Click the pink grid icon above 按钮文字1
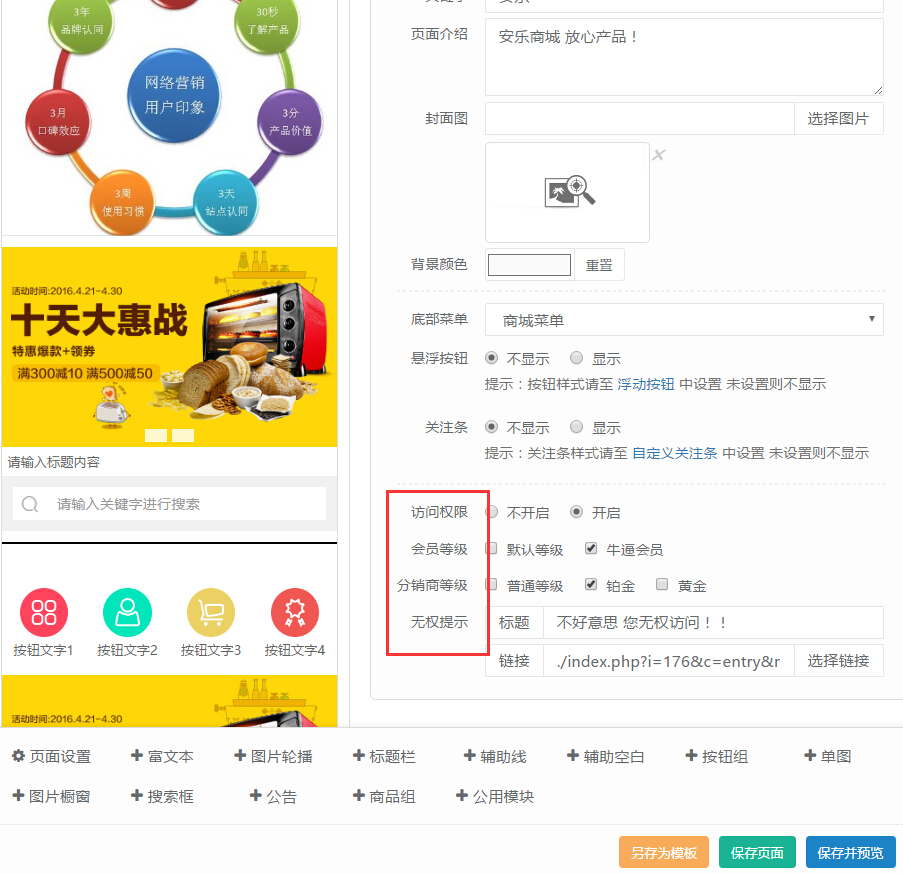Viewport: 903px width, 873px height. point(44,612)
